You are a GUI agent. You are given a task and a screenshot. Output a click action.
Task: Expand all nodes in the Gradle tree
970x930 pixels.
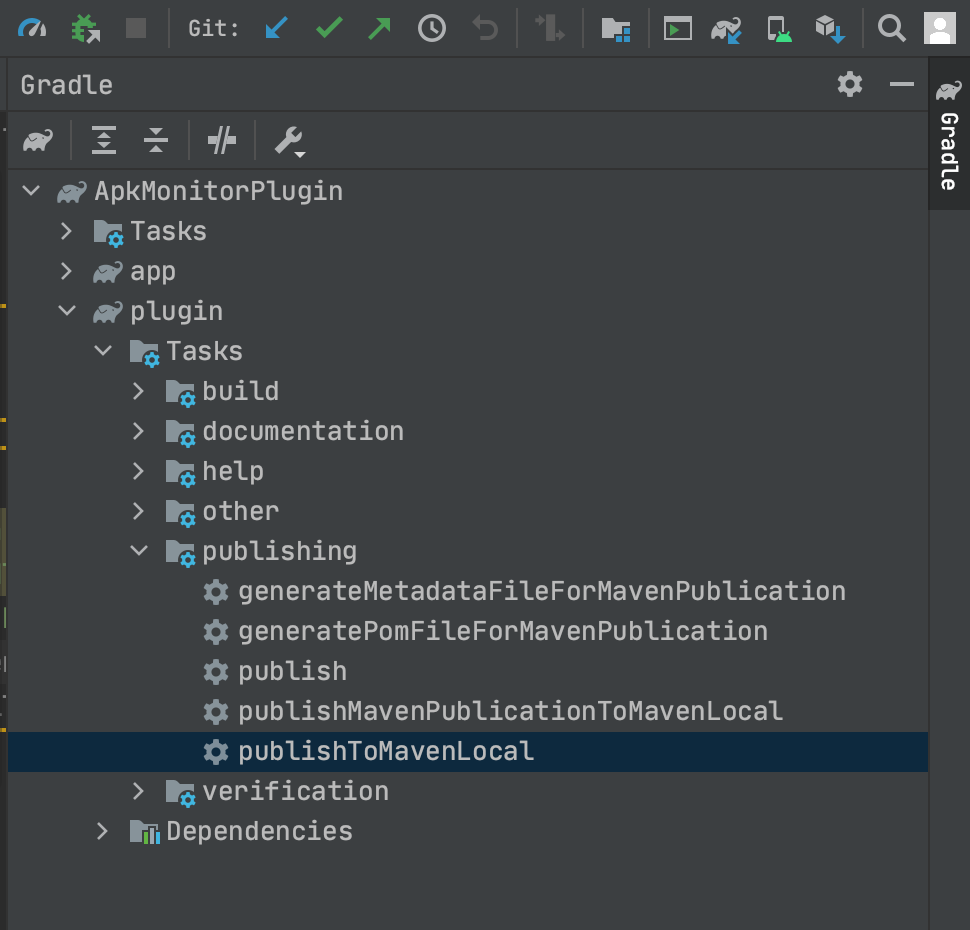click(x=102, y=141)
